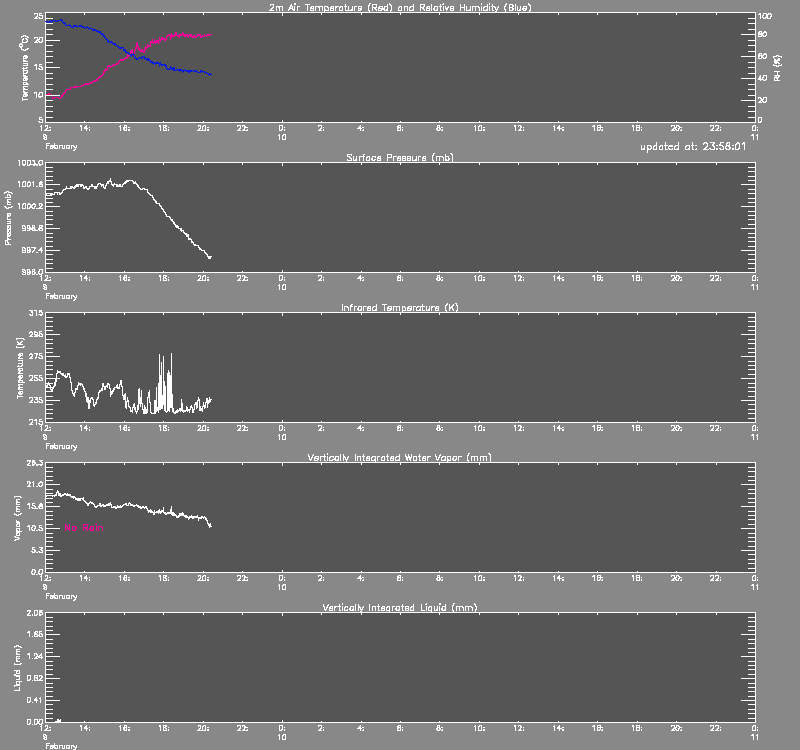The height and width of the screenshot is (750, 800).
Task: Click the 'Infrared Temperature (K)' plot title
Action: pyautogui.click(x=399, y=307)
